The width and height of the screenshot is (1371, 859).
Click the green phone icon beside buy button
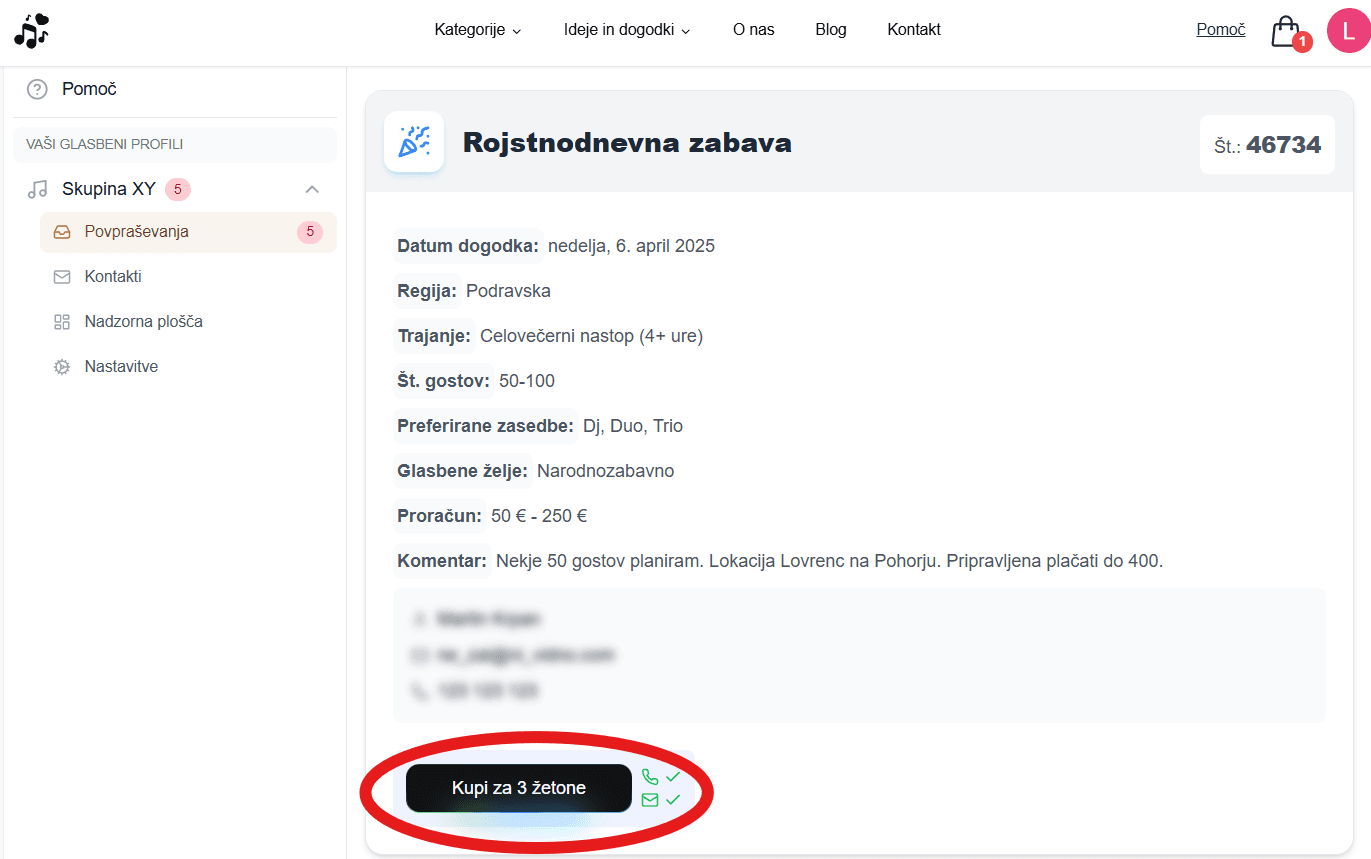650,777
